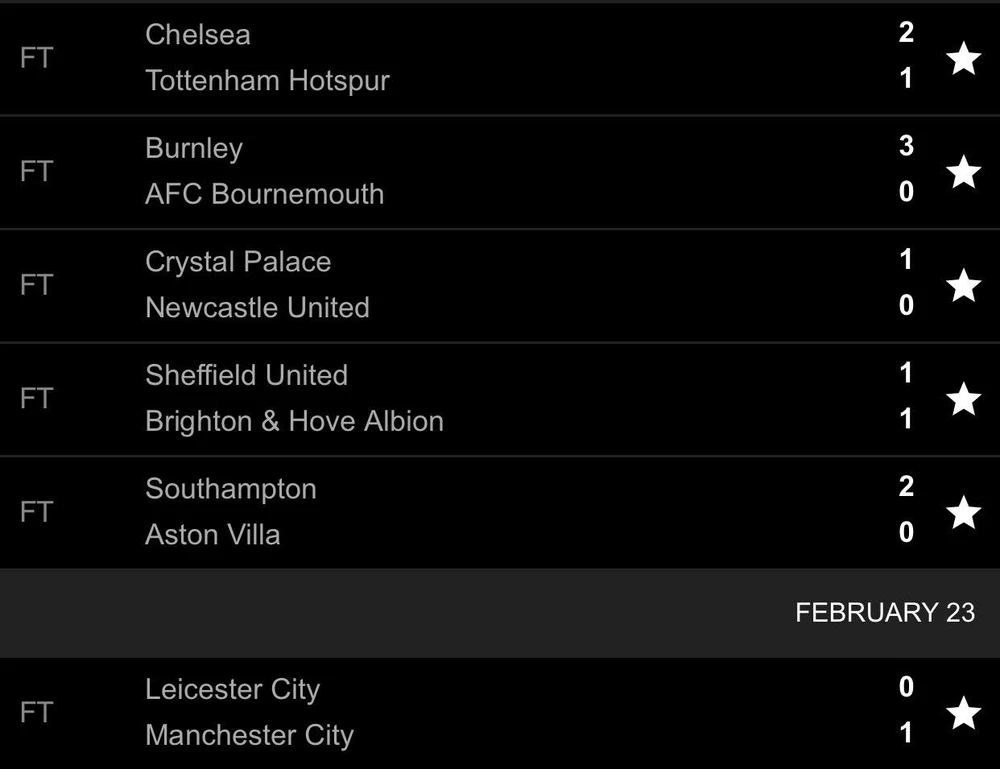Click FT status of Chelsea match

tap(36, 58)
